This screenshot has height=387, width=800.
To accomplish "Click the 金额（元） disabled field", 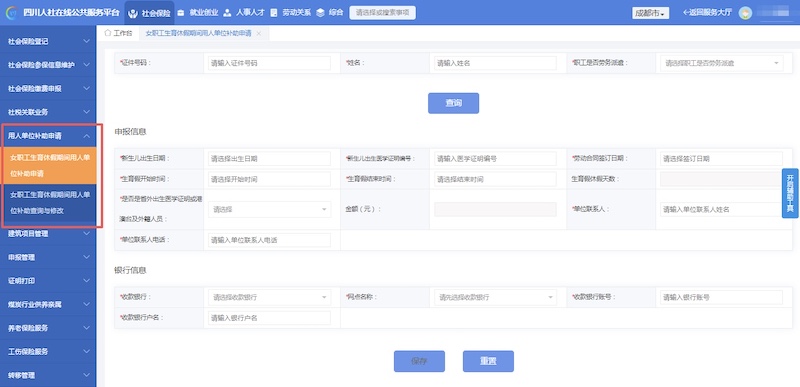I will click(x=495, y=209).
